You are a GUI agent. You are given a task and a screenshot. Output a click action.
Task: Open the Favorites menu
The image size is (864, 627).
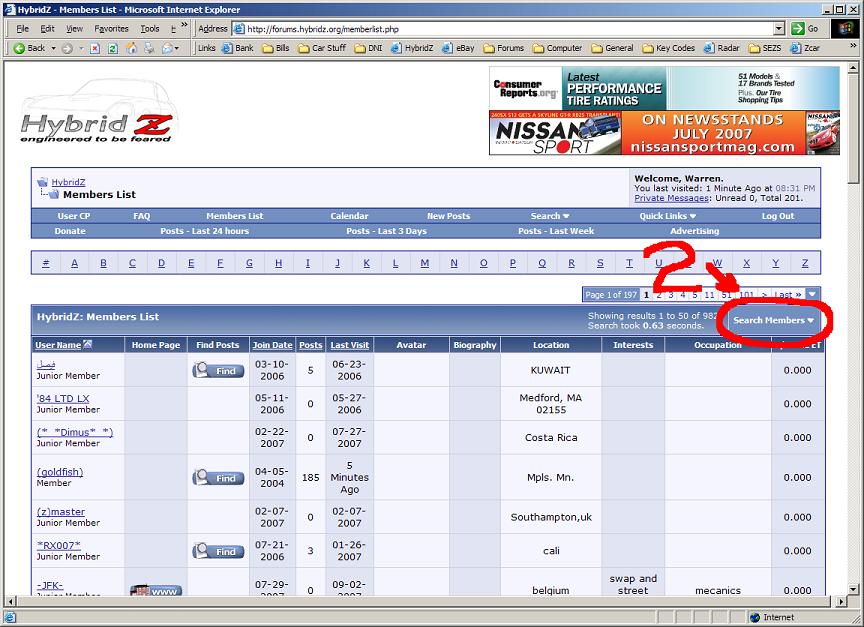111,29
